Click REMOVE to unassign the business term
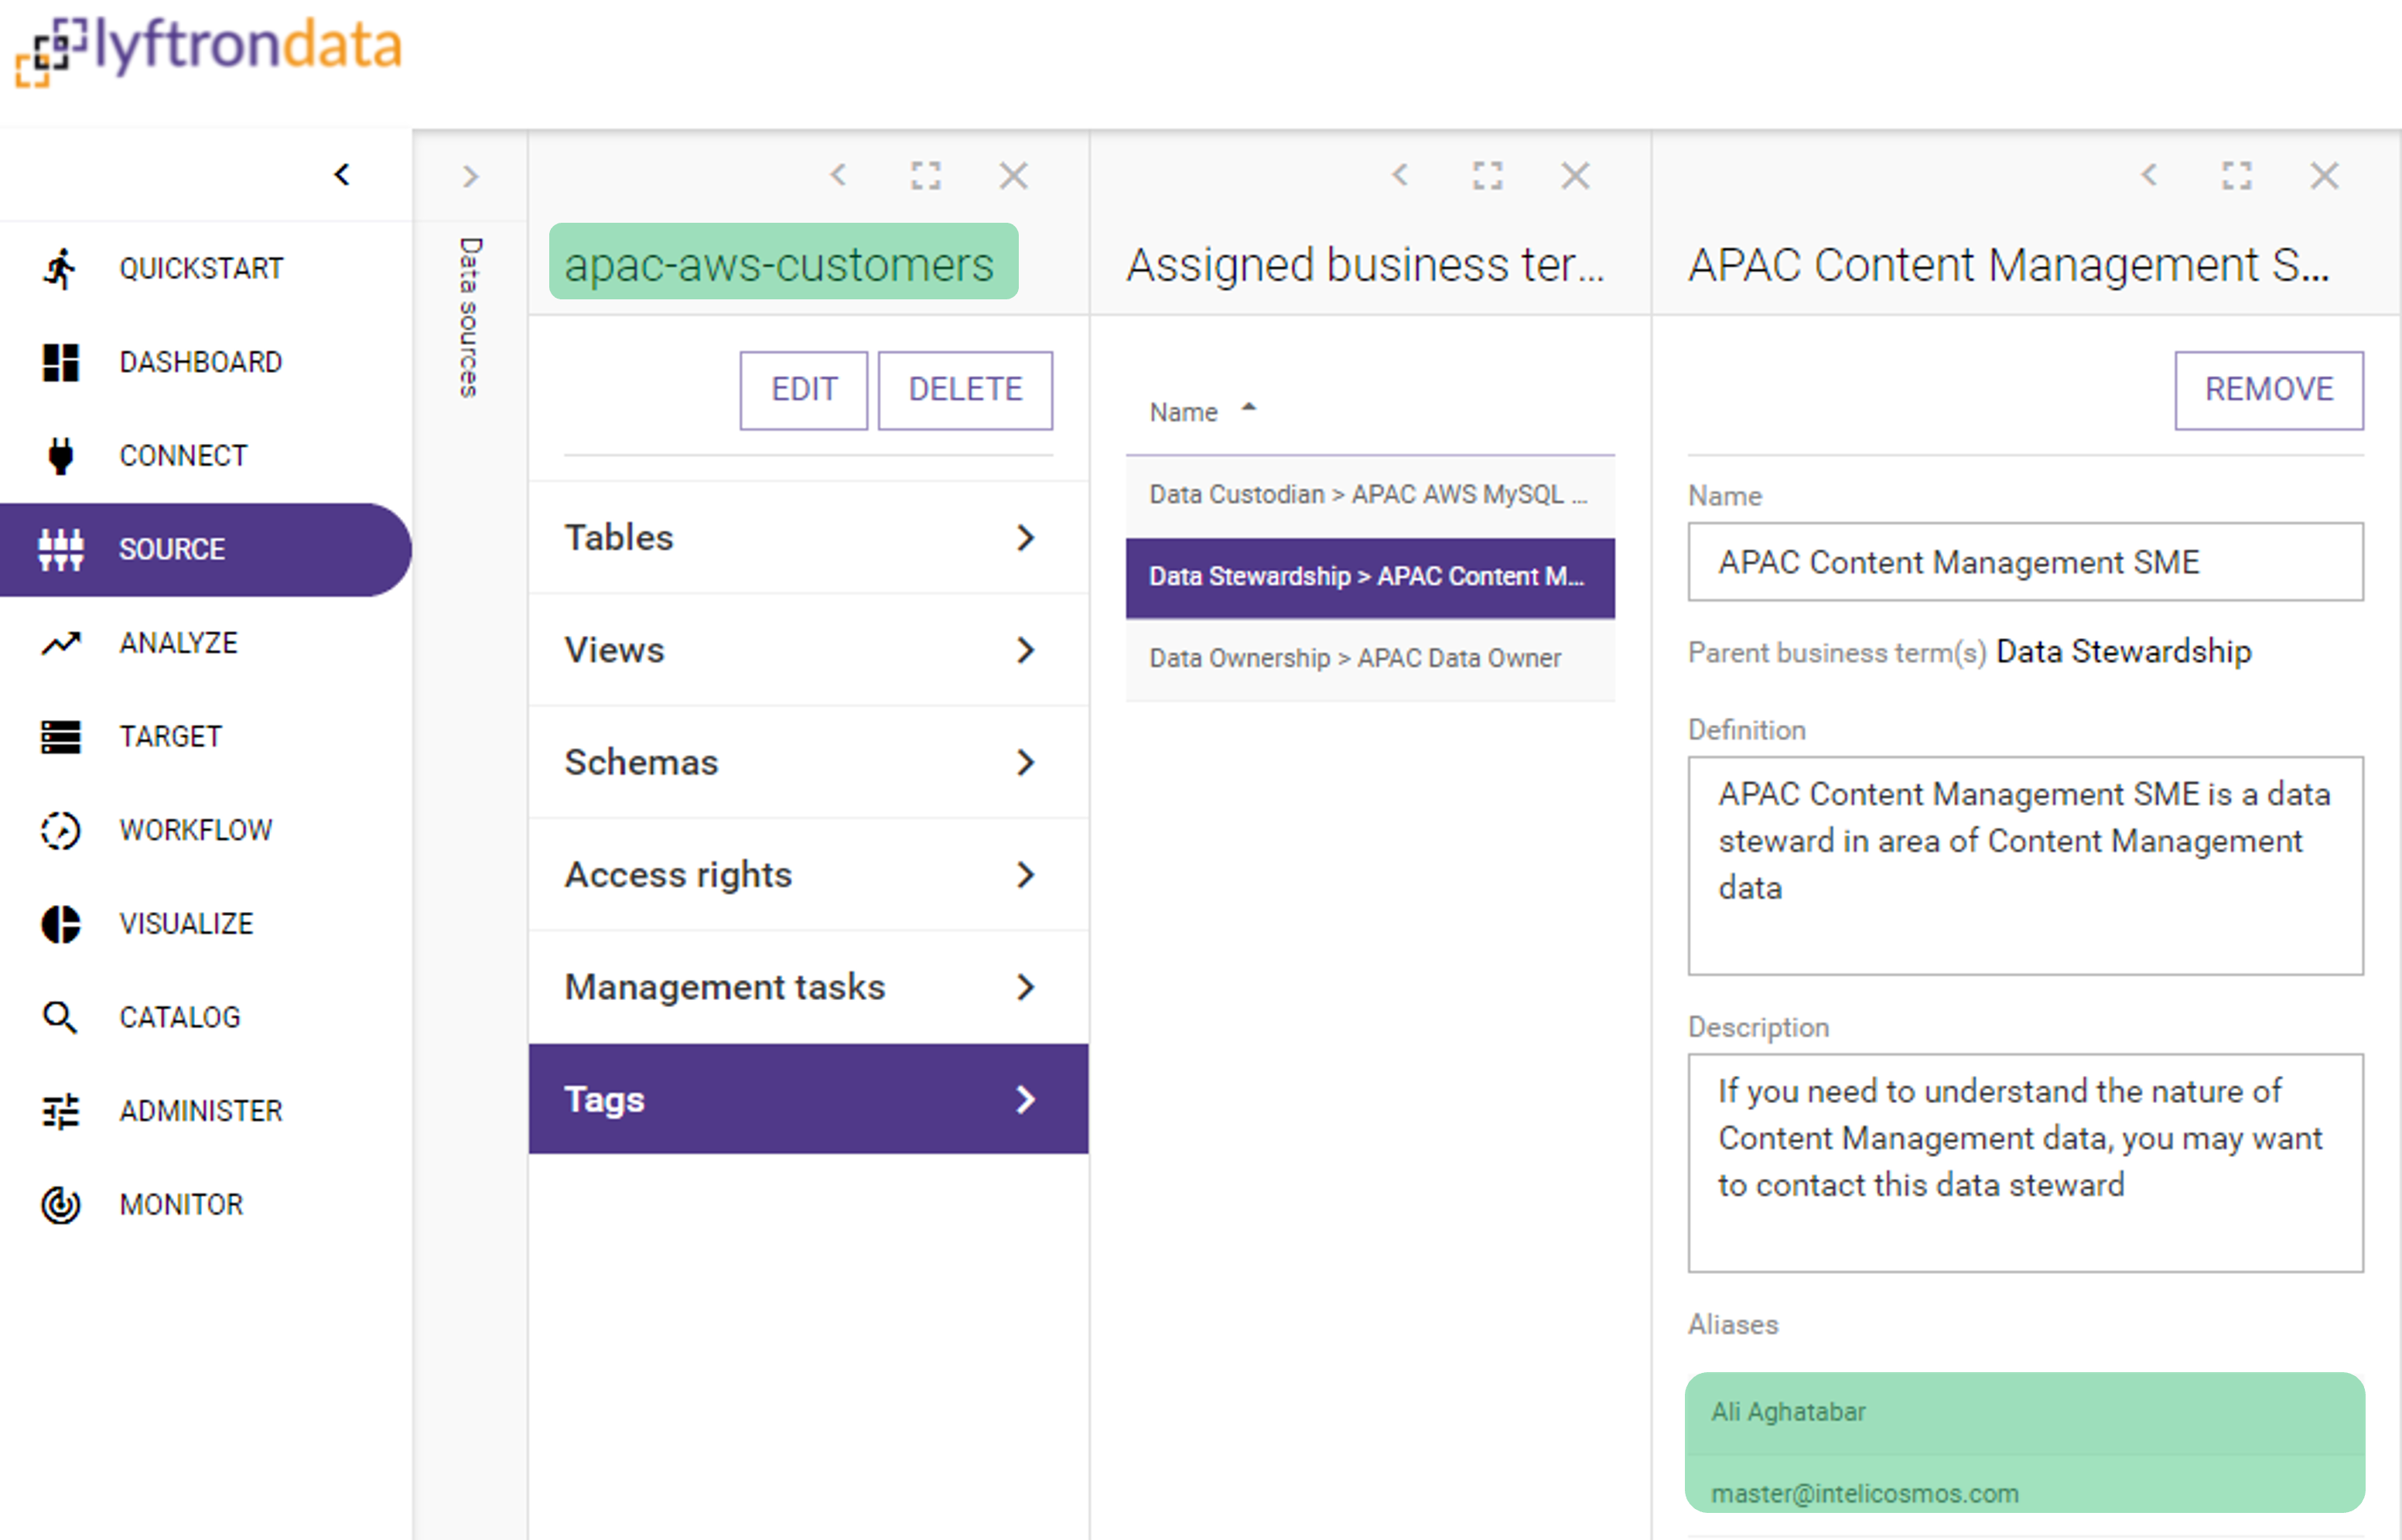 tap(2268, 390)
